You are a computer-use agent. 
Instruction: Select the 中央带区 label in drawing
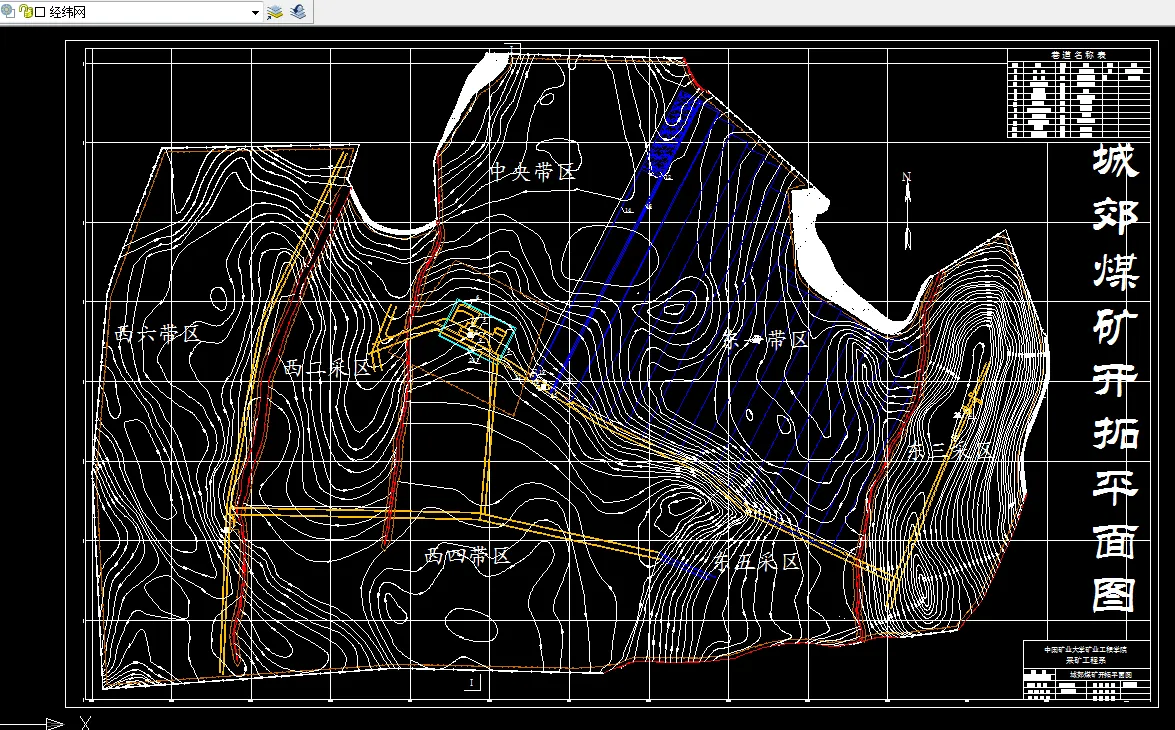tap(533, 172)
